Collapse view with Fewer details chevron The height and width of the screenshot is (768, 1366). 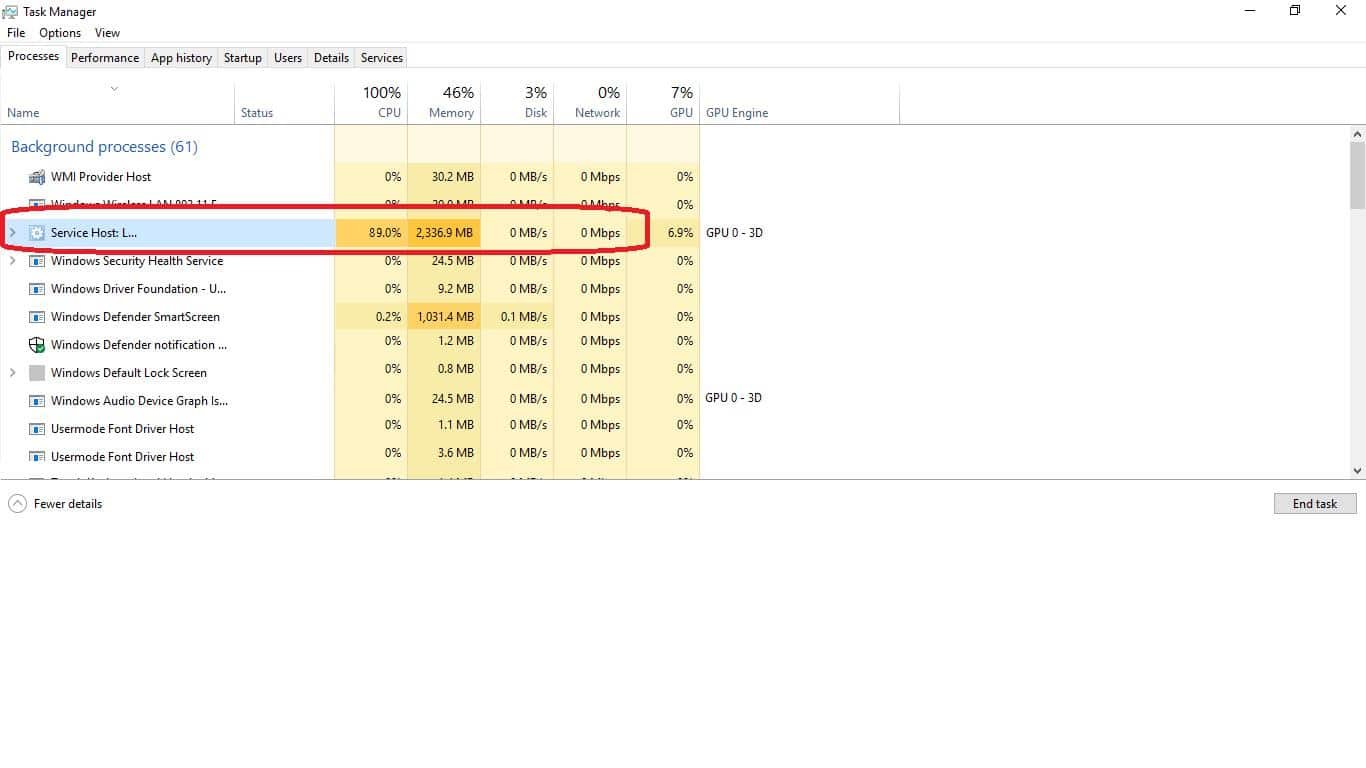click(17, 504)
